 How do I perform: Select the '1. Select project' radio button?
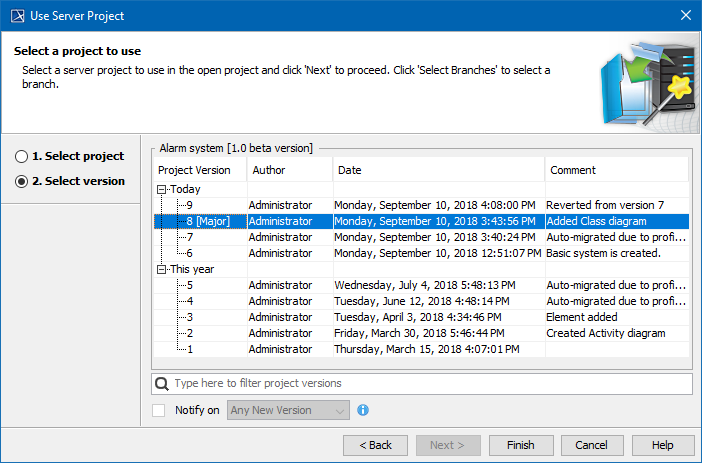(x=21, y=157)
